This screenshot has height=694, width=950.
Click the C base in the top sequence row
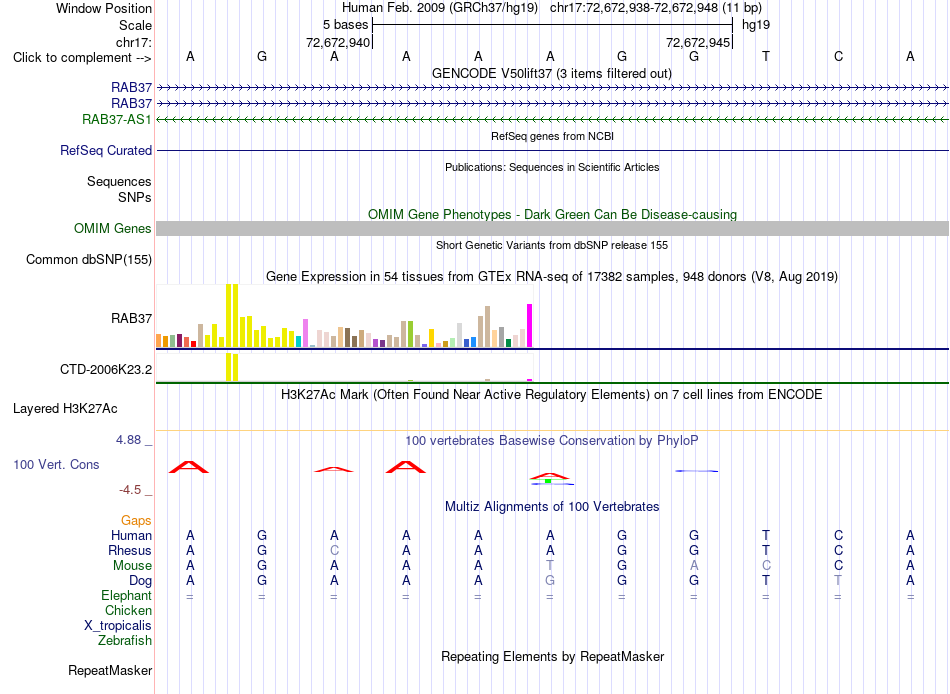[838, 56]
